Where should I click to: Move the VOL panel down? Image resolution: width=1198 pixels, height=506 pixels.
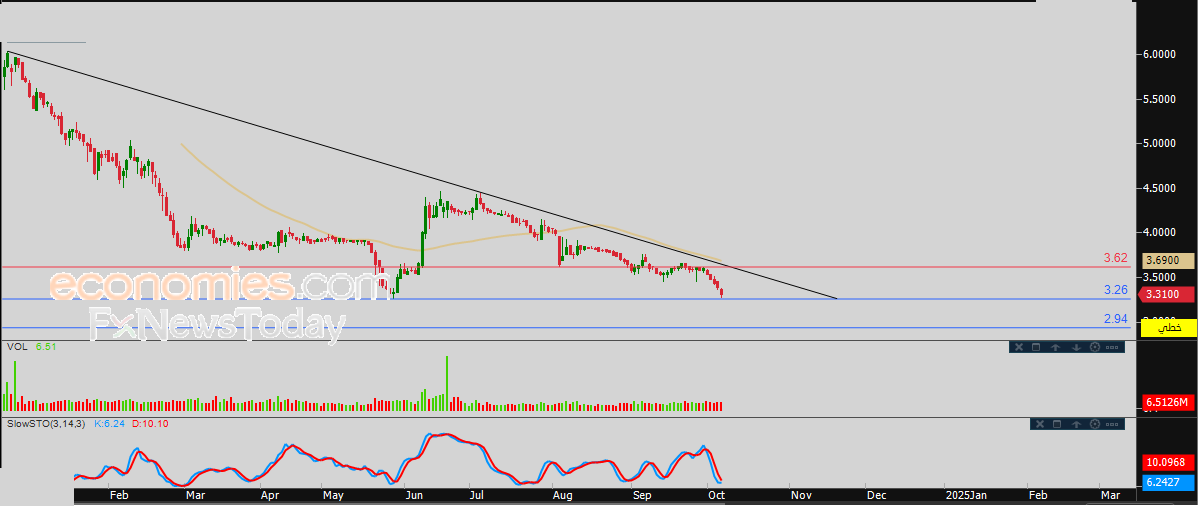[x=1076, y=347]
